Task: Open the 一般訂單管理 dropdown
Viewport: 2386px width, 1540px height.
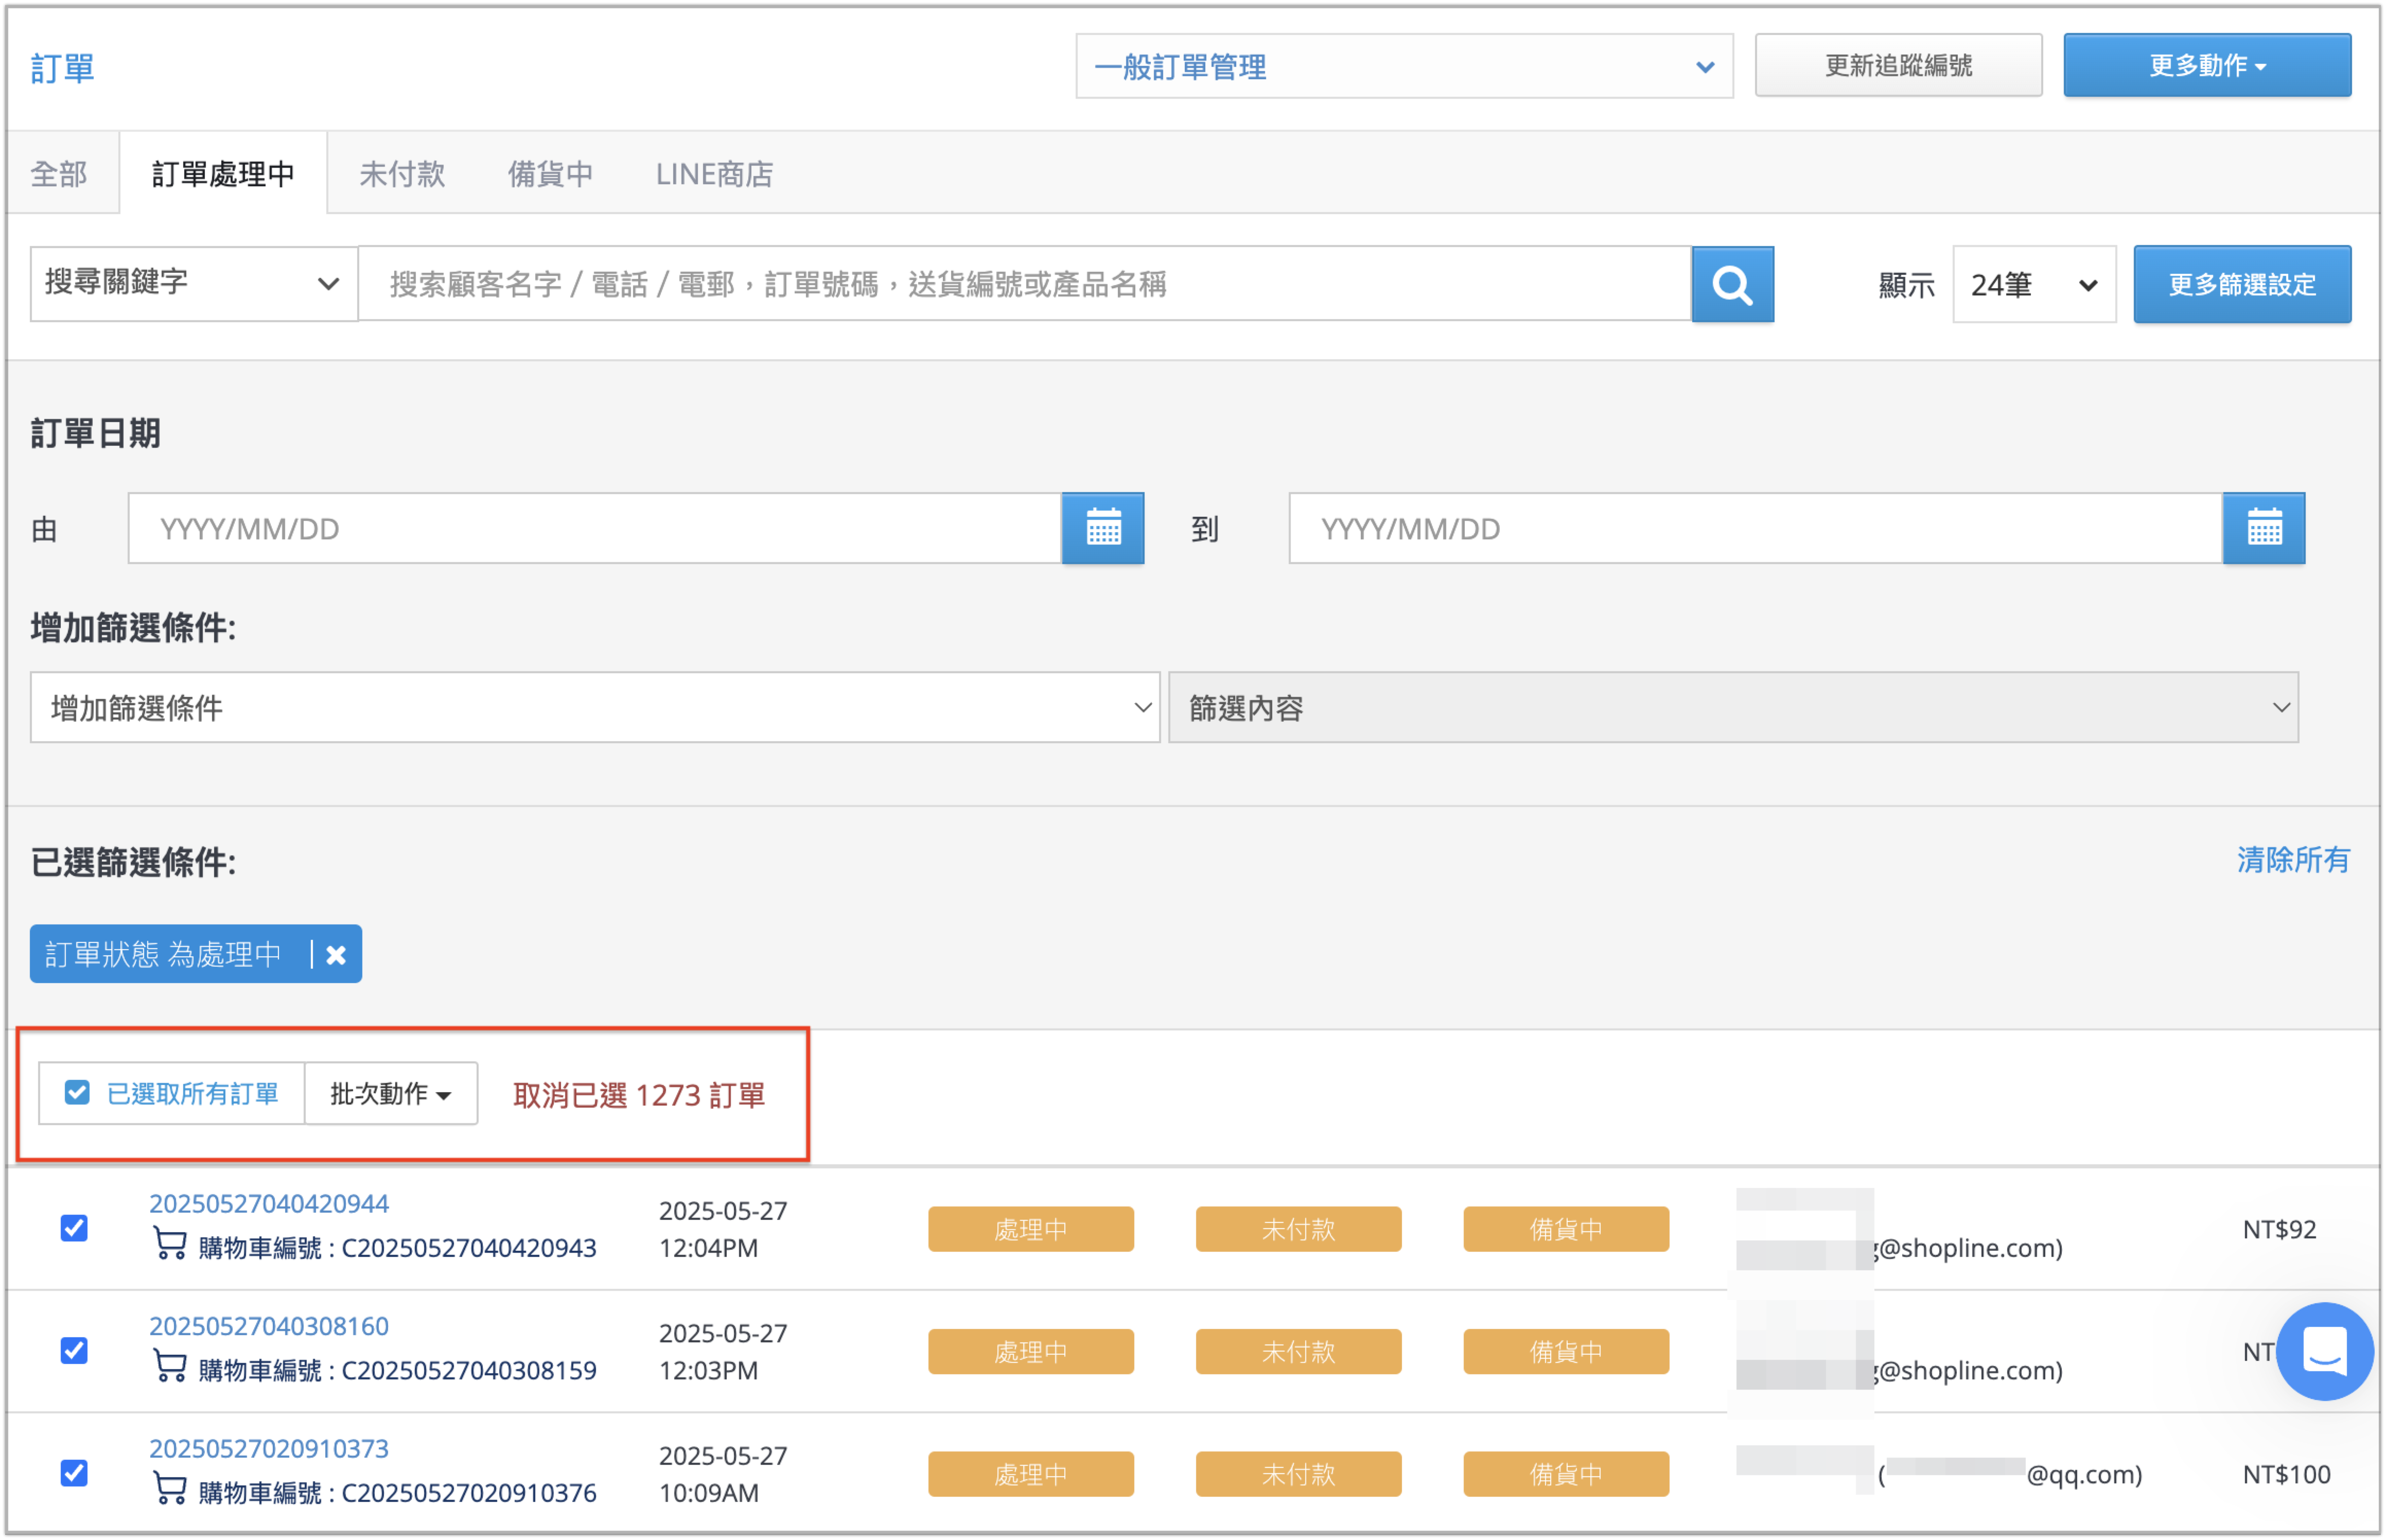Action: [1404, 67]
